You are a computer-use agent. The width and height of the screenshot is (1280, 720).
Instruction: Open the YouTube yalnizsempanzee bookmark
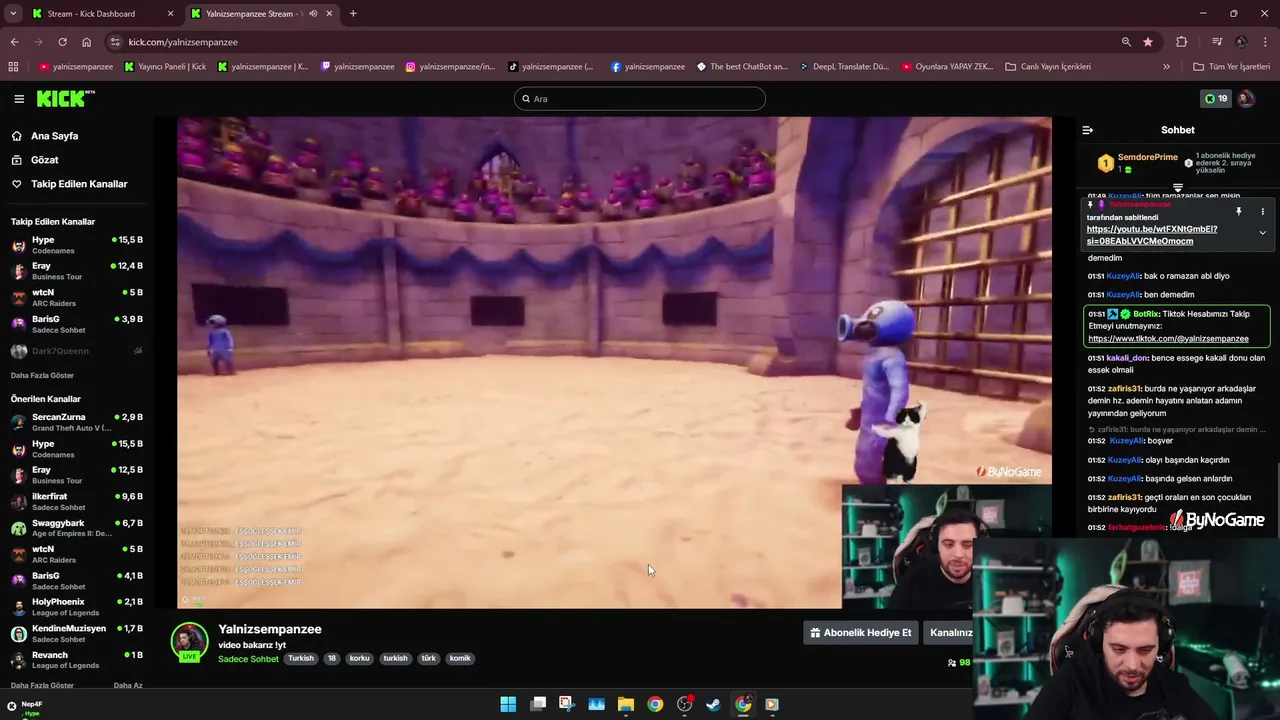tap(76, 67)
